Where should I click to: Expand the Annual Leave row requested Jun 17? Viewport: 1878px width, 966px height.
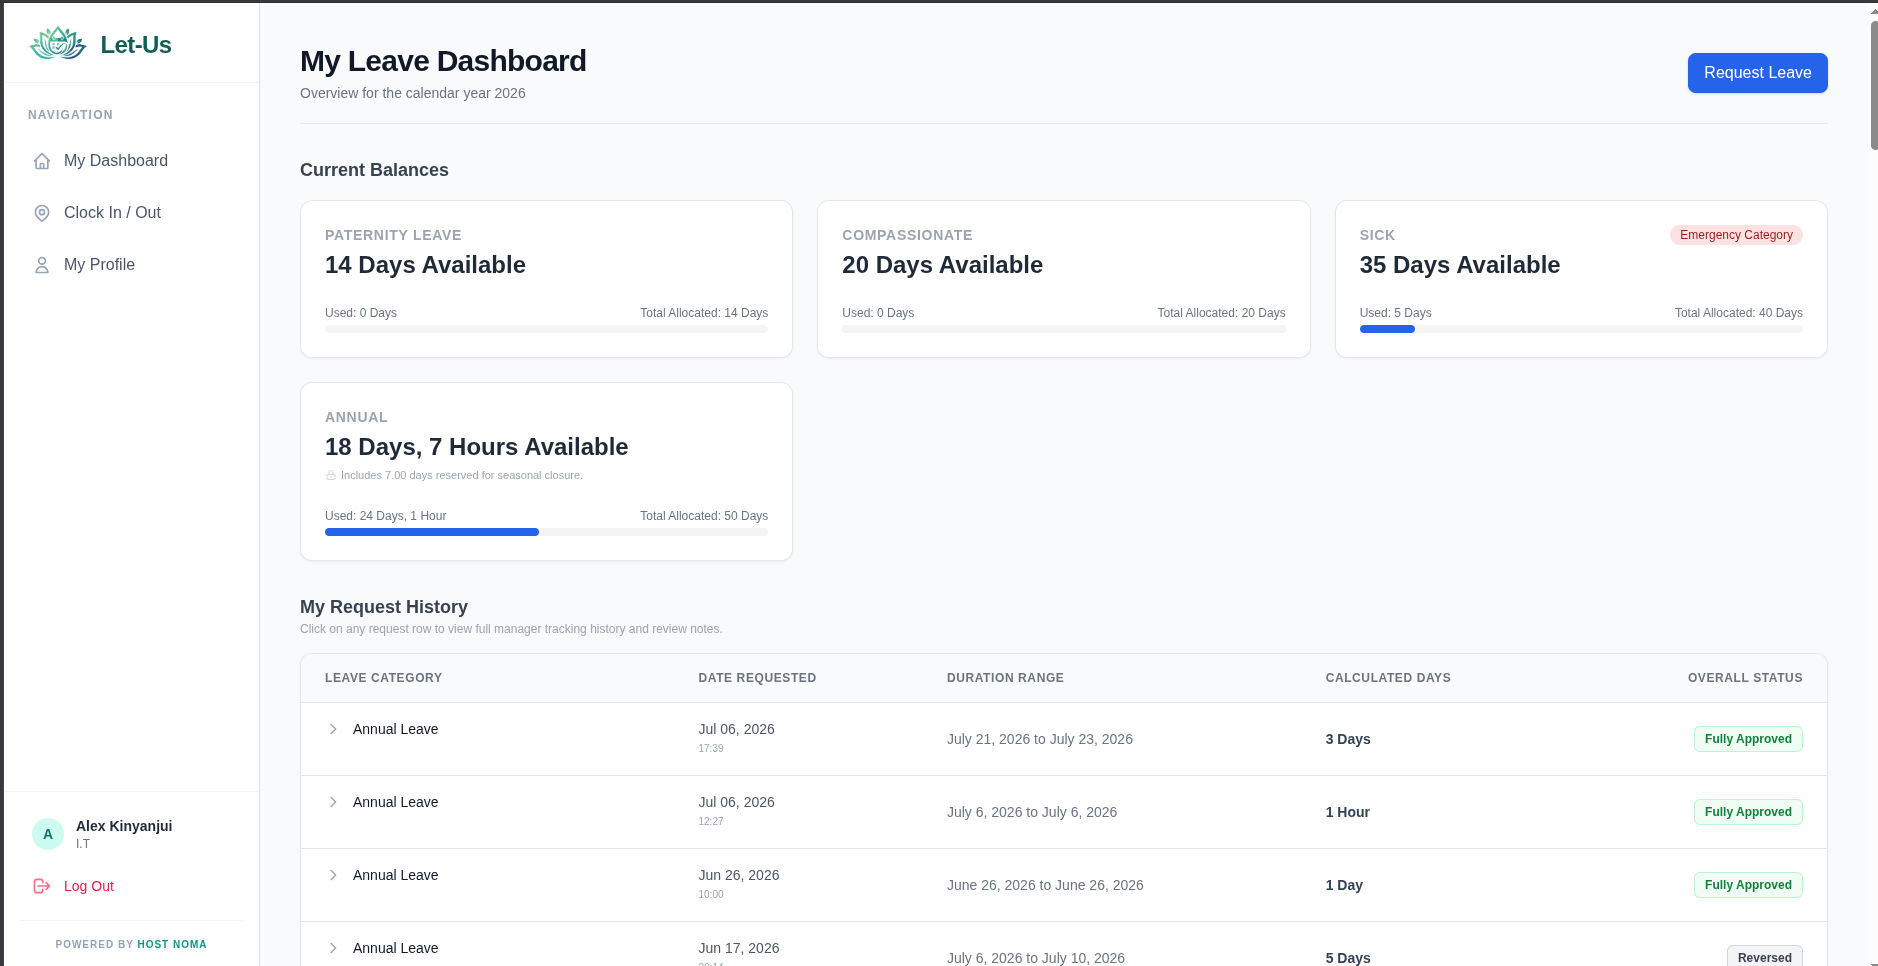pos(333,948)
